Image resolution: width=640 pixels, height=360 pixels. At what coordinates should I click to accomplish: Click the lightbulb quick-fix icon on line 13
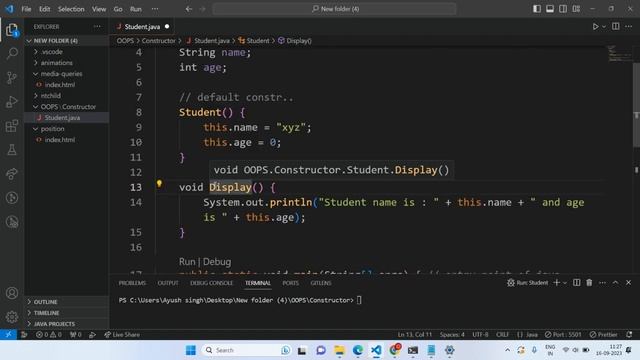[x=159, y=184]
